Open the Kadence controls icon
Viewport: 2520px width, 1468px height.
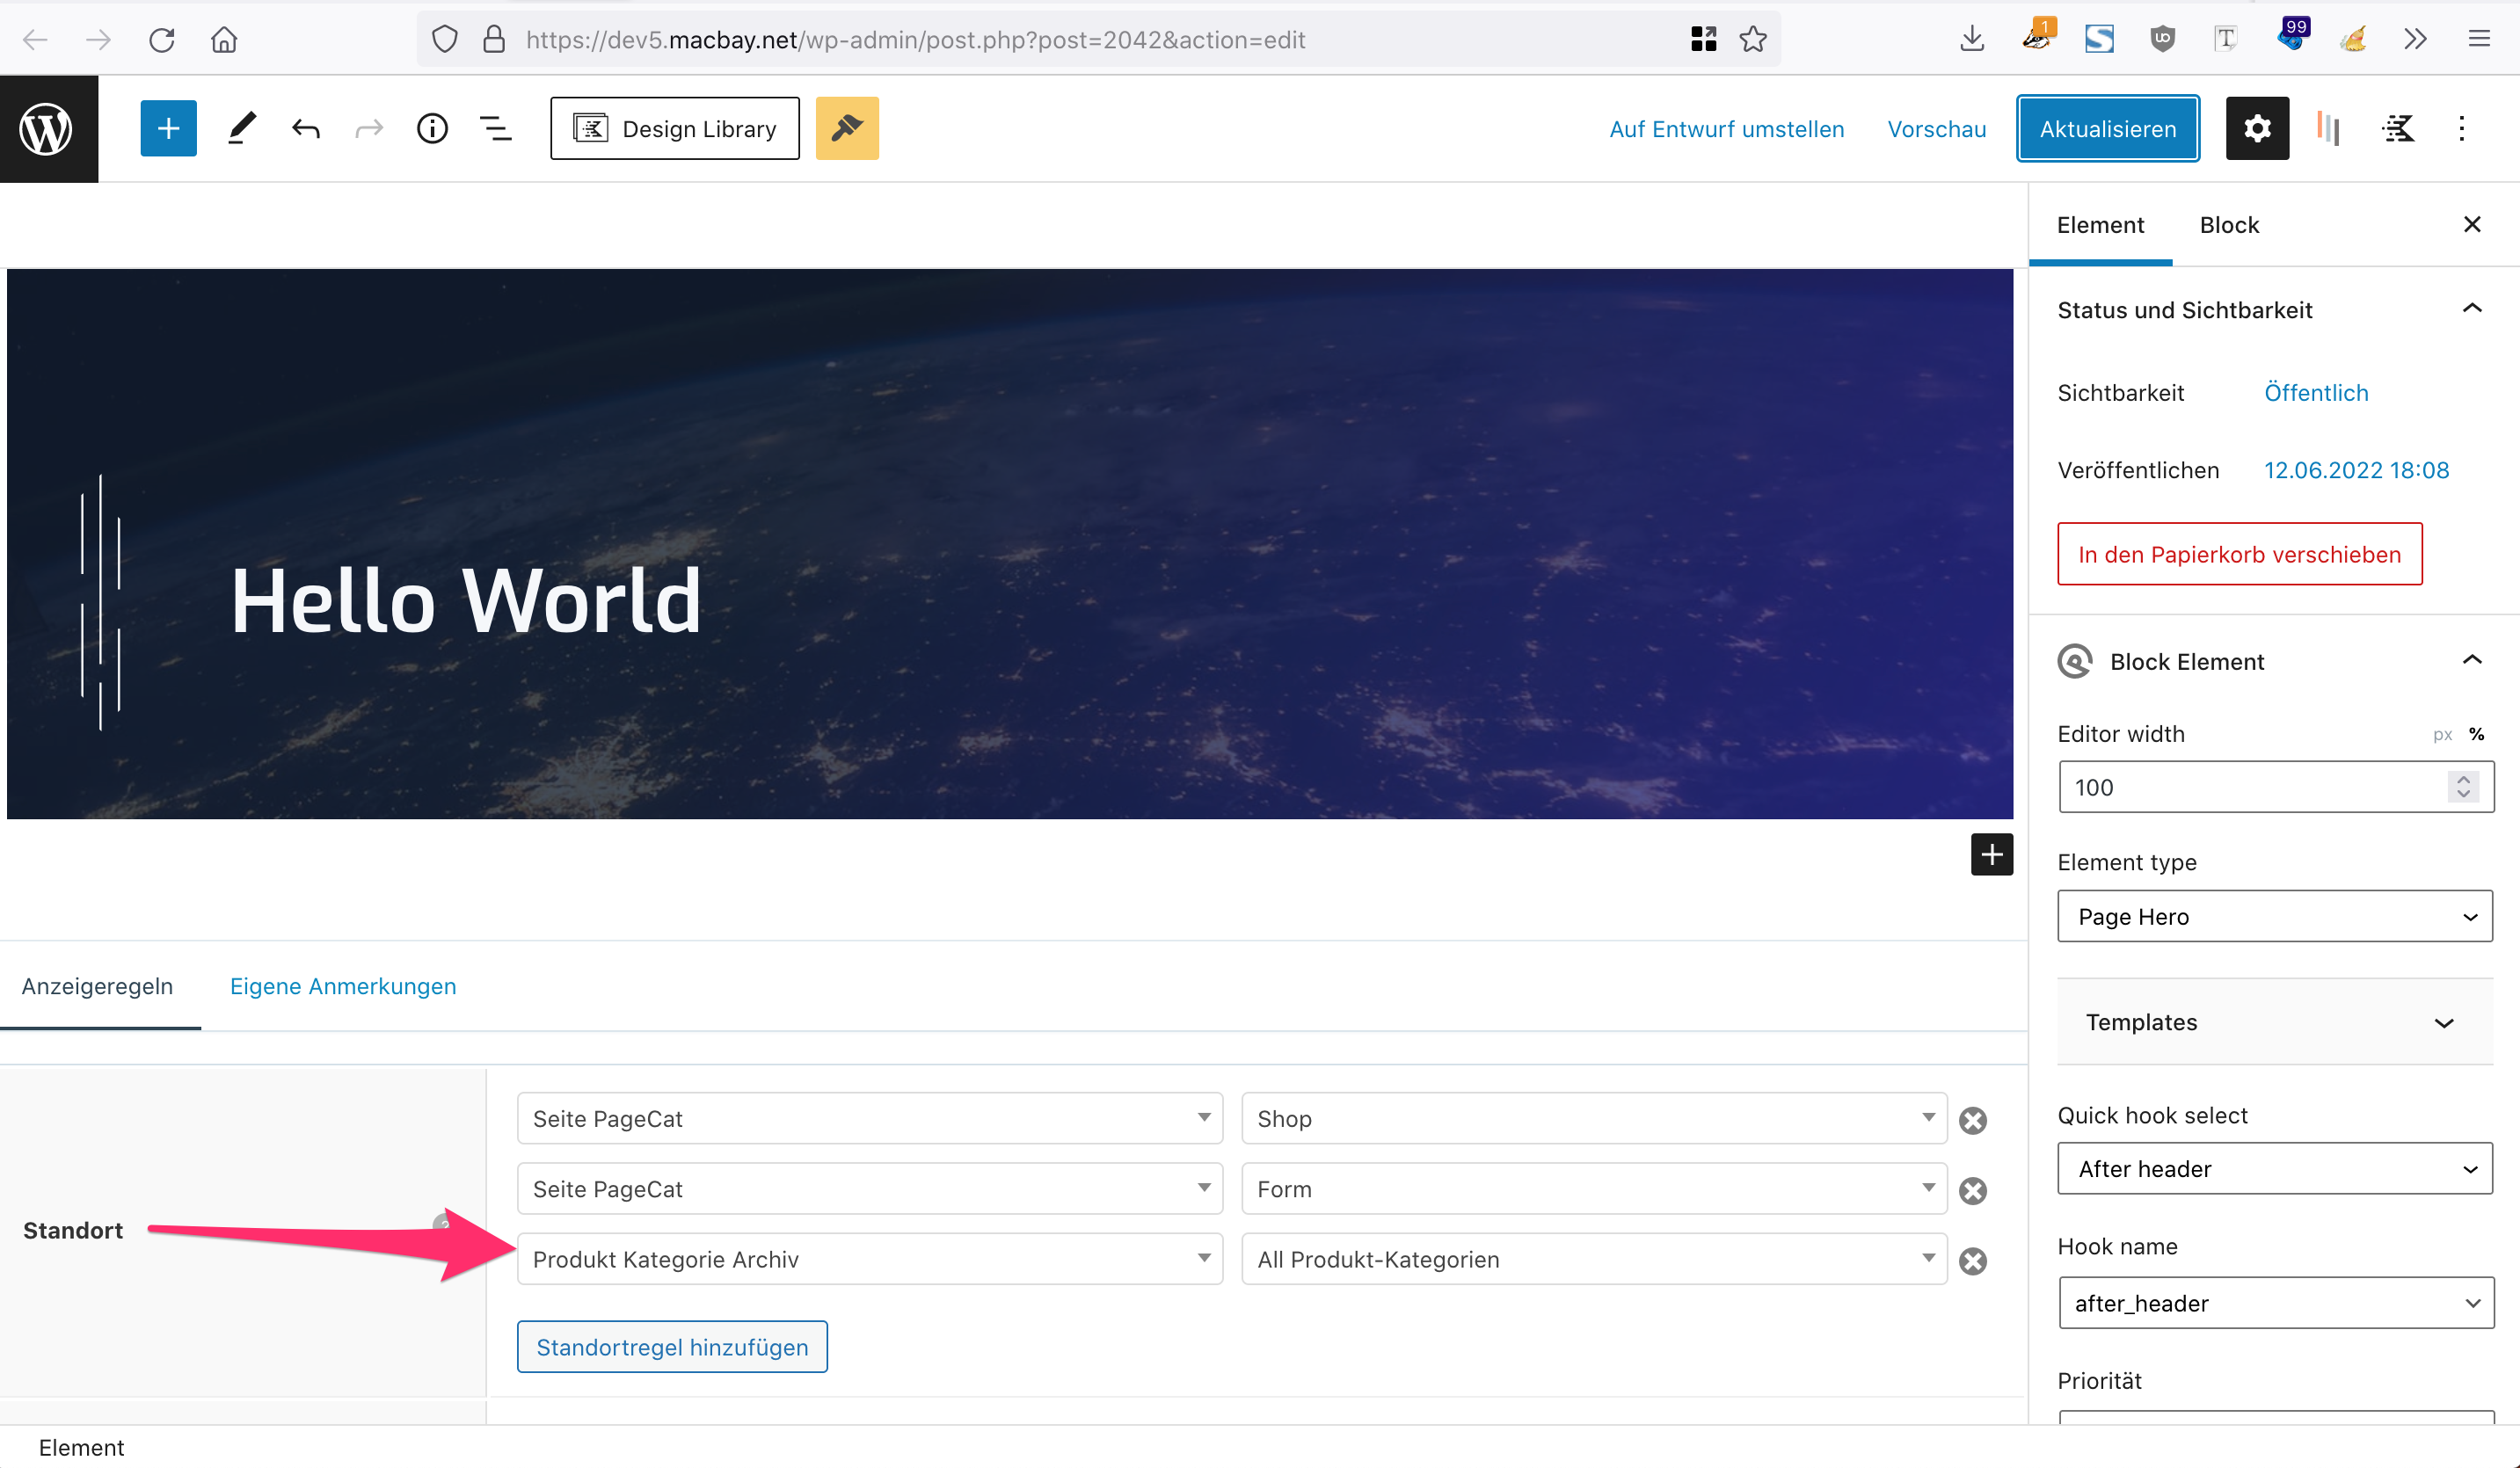tap(2398, 129)
